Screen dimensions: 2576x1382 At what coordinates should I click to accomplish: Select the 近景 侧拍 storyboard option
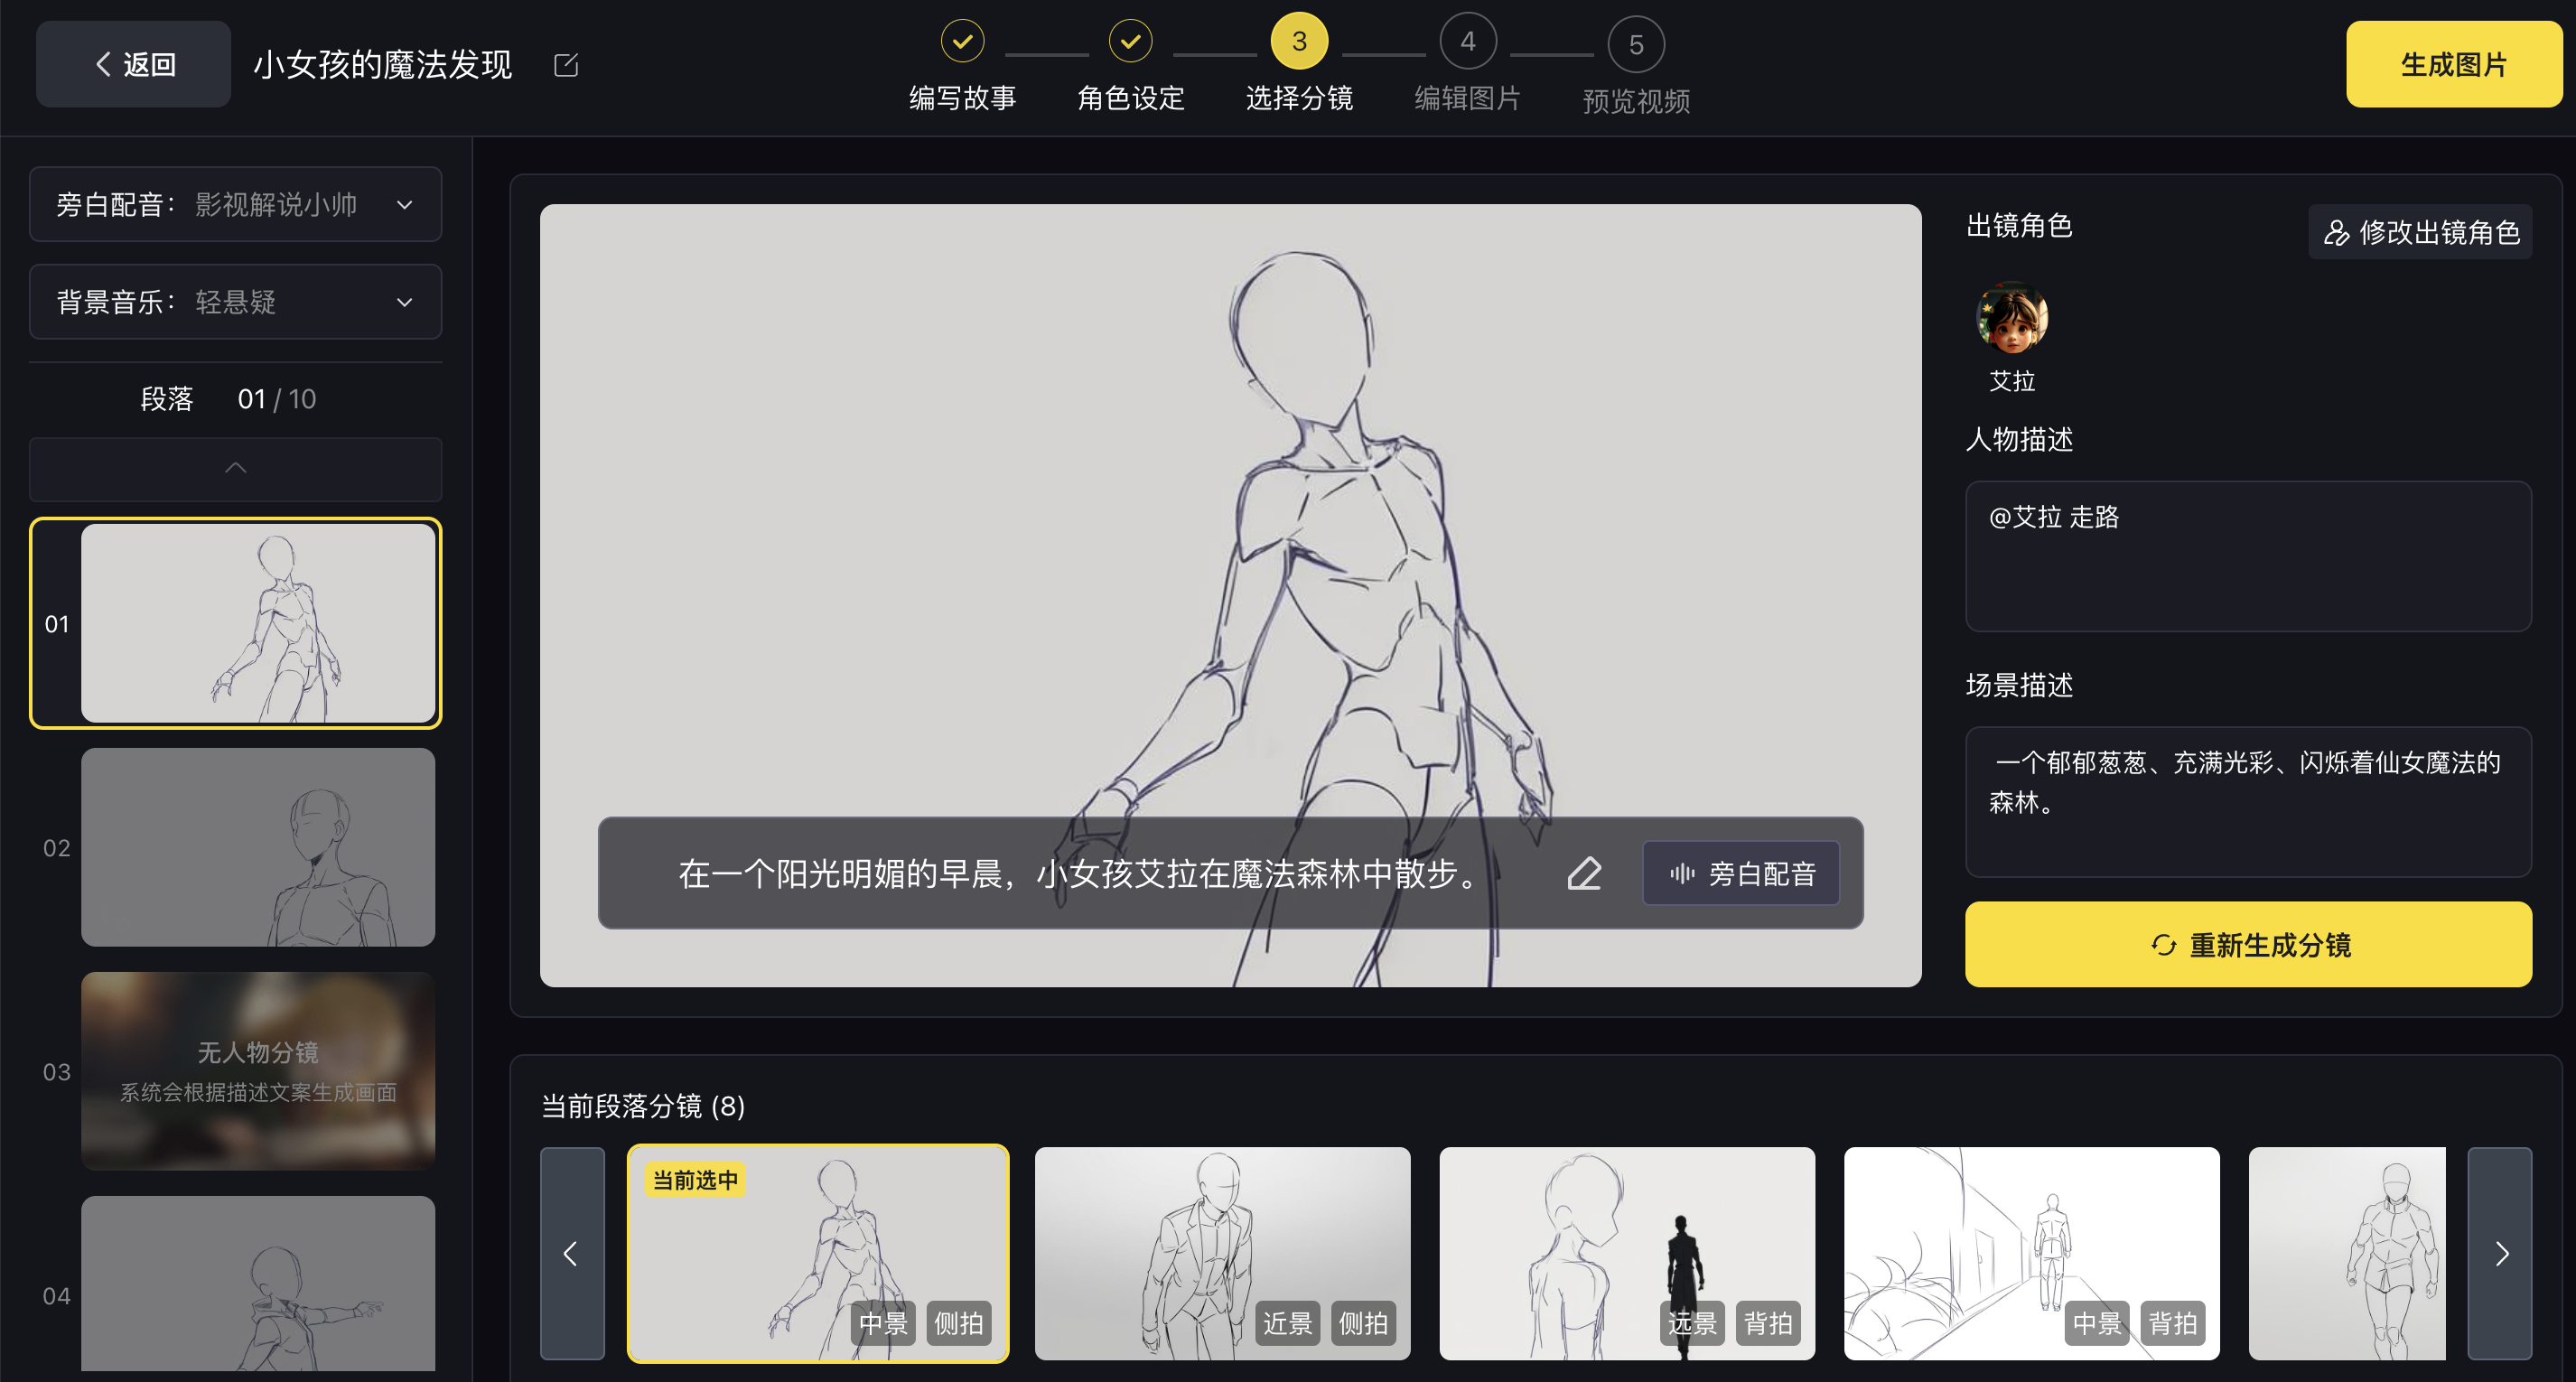click(x=1222, y=1252)
